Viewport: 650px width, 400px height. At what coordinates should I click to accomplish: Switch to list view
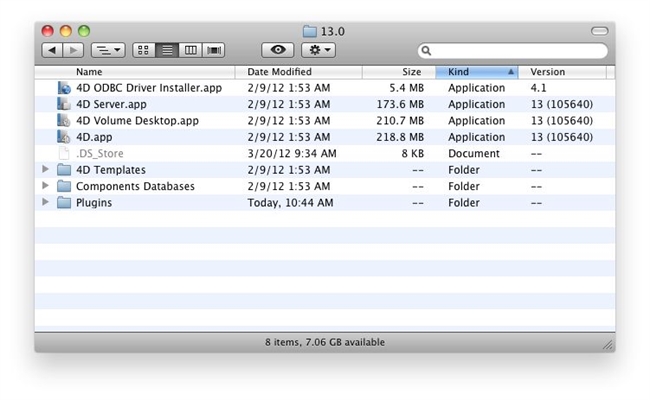(167, 50)
